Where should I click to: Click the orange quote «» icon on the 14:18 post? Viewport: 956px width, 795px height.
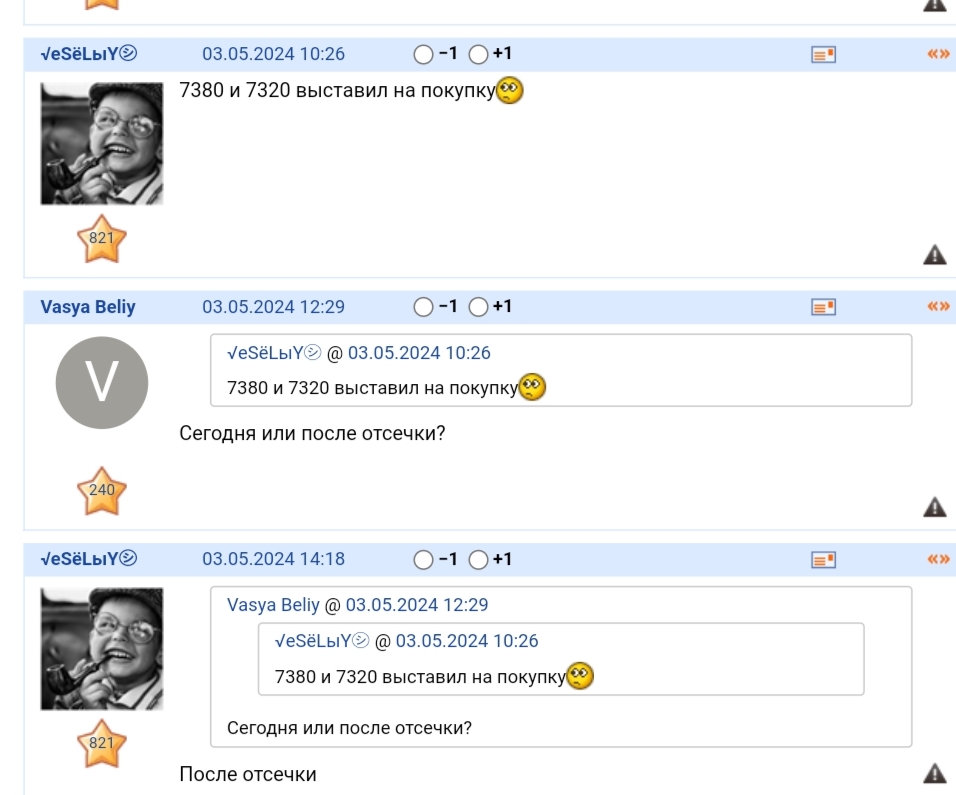[938, 558]
